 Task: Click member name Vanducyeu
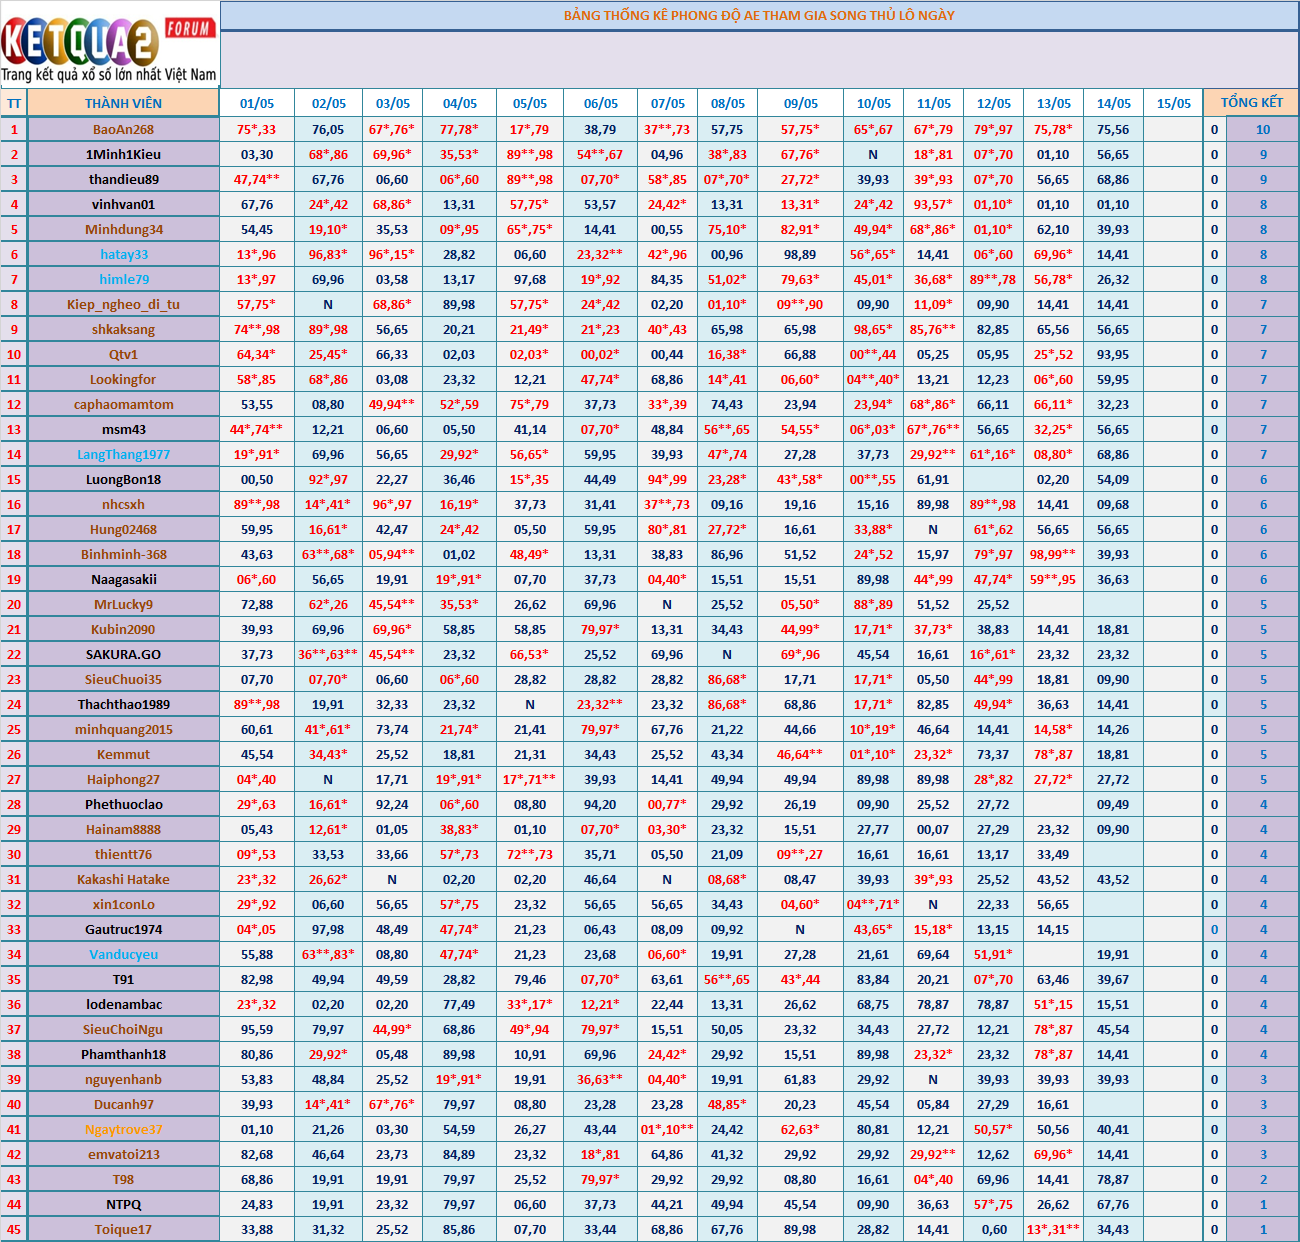click(123, 954)
